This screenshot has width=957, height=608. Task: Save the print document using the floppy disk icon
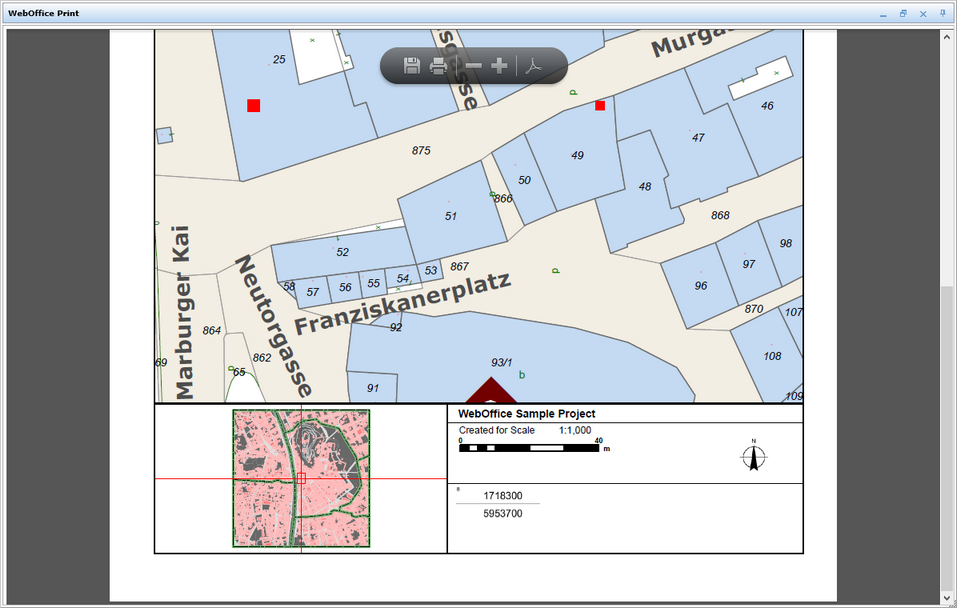(x=410, y=65)
